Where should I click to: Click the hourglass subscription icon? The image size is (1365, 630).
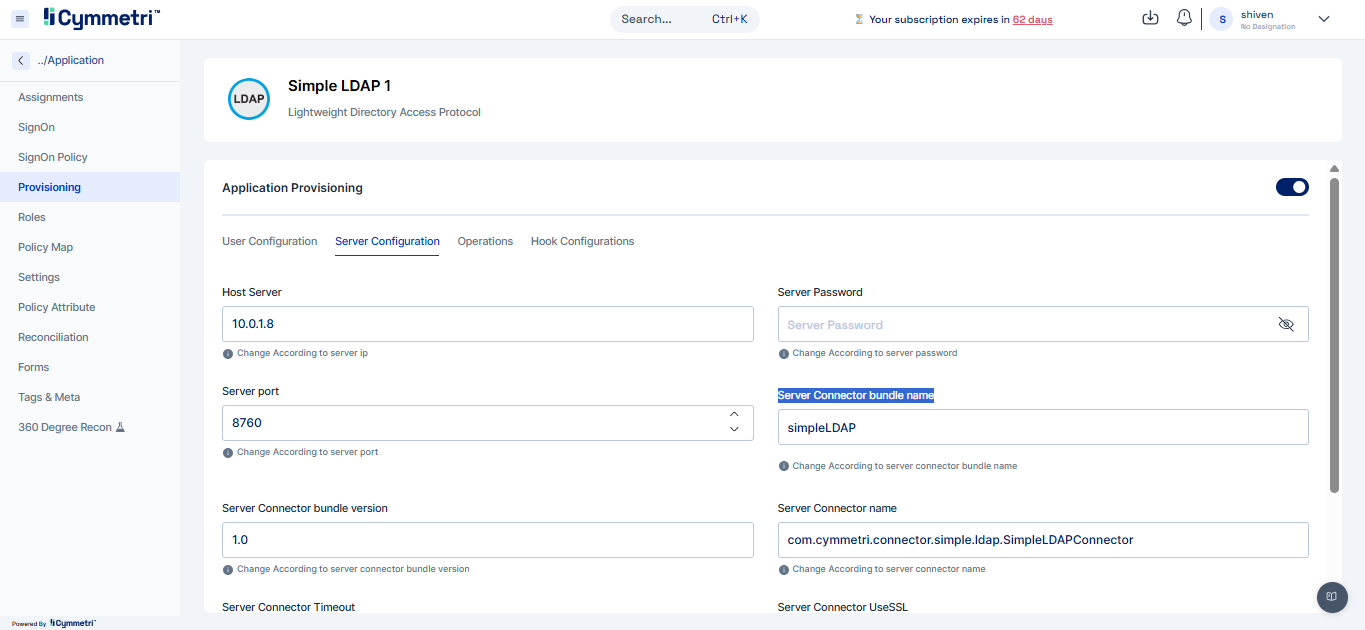859,19
